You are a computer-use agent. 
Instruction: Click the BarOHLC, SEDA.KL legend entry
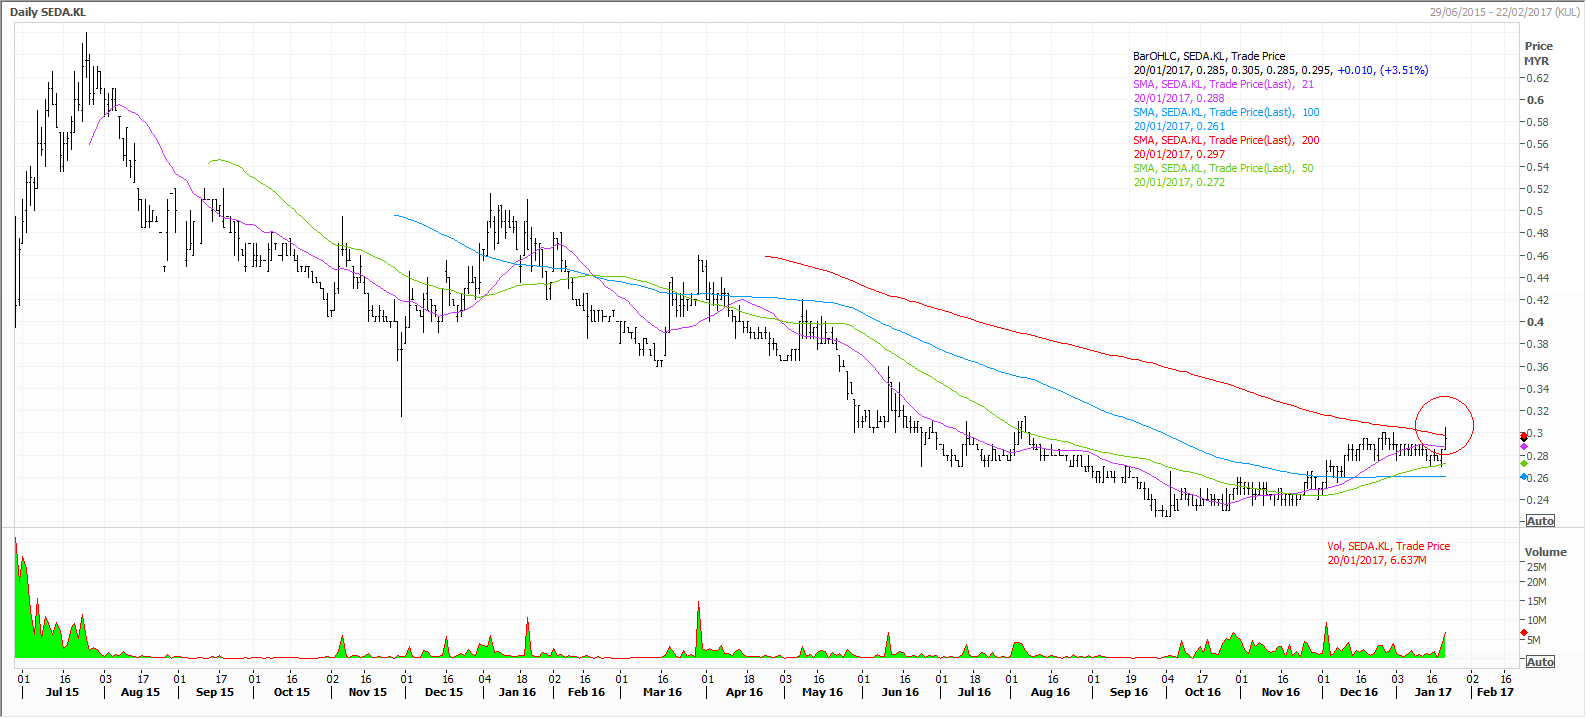[x=1209, y=56]
